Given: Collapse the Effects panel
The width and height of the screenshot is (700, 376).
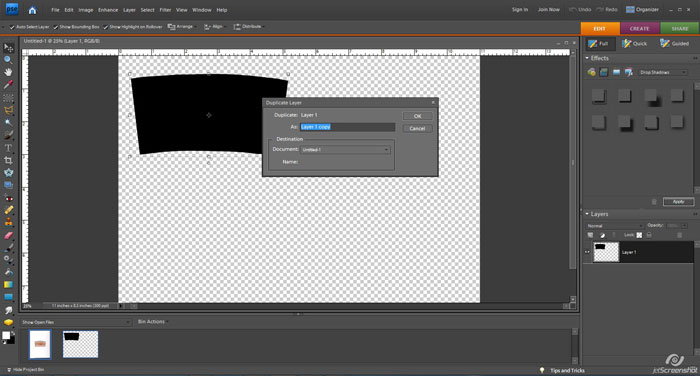Looking at the screenshot, I should coord(587,58).
